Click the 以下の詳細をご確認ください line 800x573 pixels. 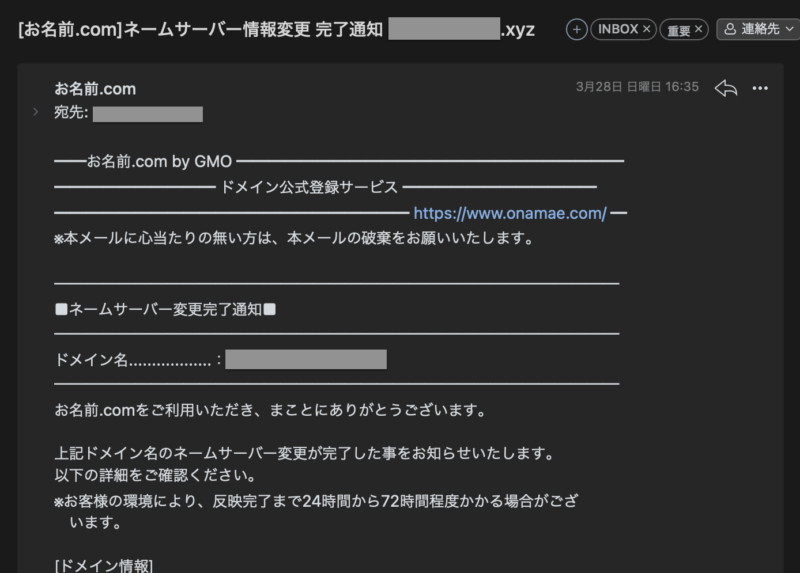tap(155, 475)
